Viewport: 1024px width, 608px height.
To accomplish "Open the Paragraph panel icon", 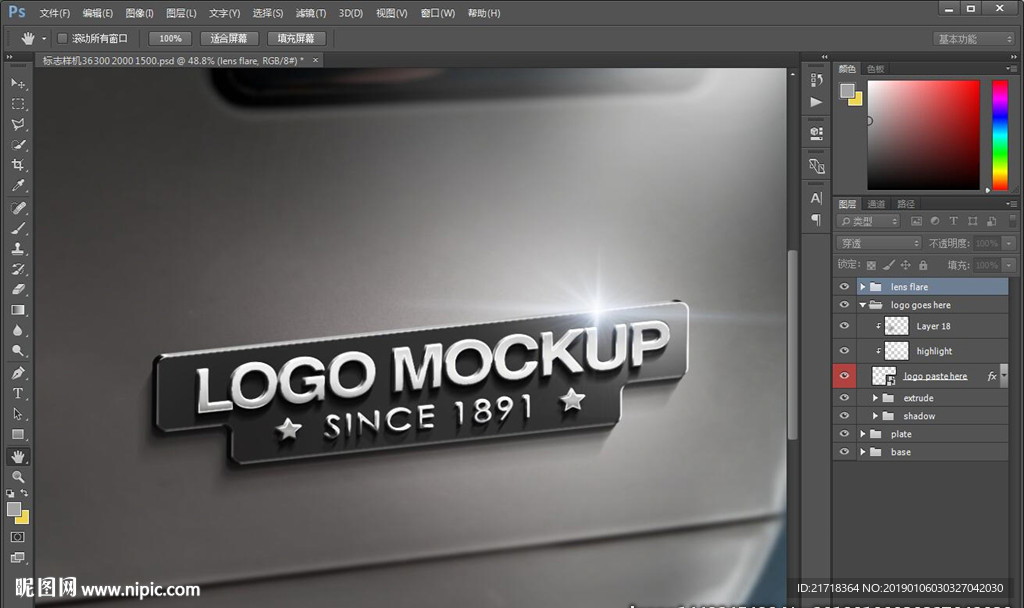I will tap(816, 219).
